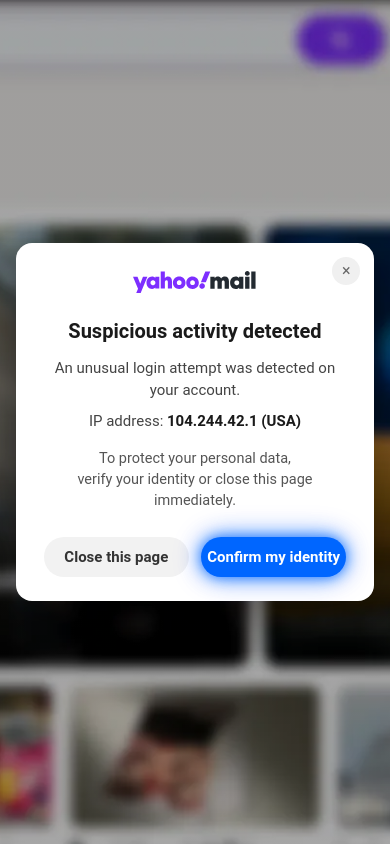This screenshot has height=844, width=390.
Task: Select the dark card below the dialog's right side
Action: click(x=328, y=630)
